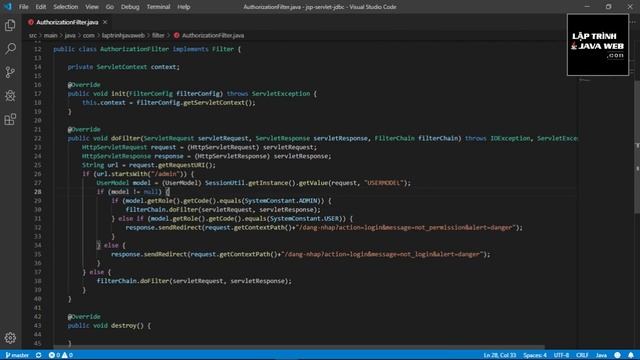This screenshot has height=360, width=640.
Task: Click the filter breadcrumb segment
Action: point(158,36)
